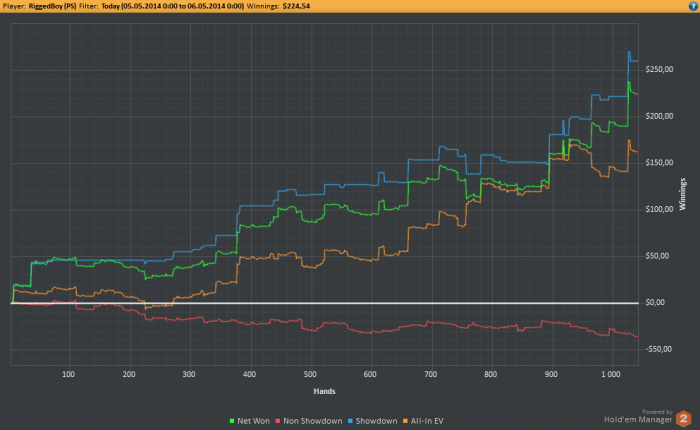Click the Hands x-axis title
Screen dimensions: 700x430
(325, 391)
